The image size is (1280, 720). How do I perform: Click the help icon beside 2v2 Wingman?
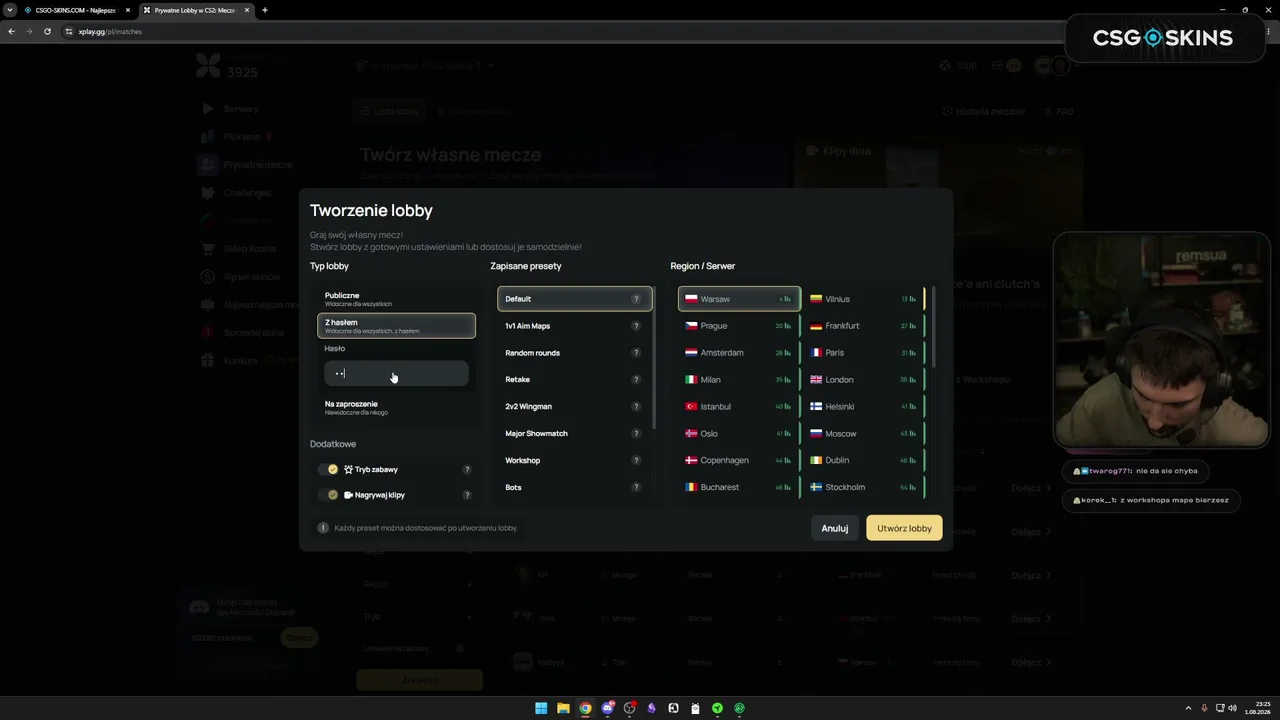click(636, 407)
